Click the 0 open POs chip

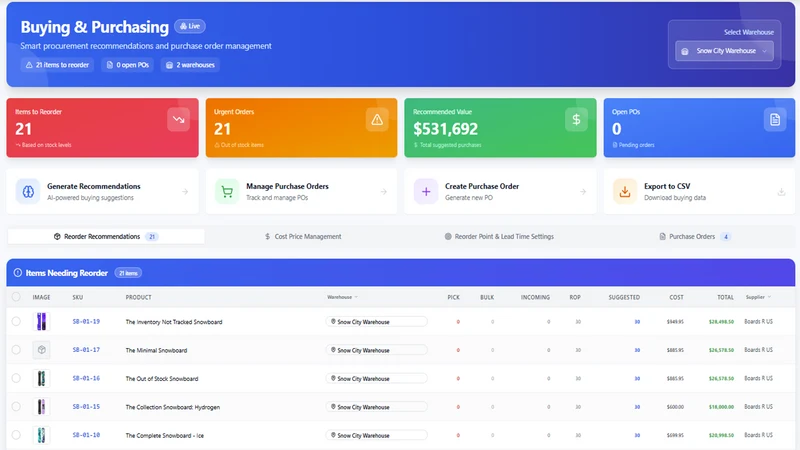128,65
